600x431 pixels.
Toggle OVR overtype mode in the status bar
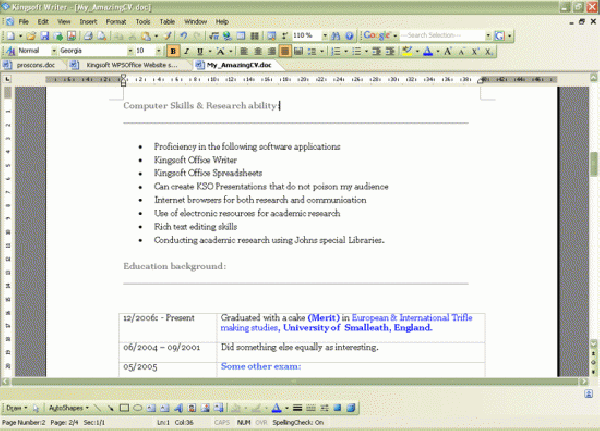(261, 423)
